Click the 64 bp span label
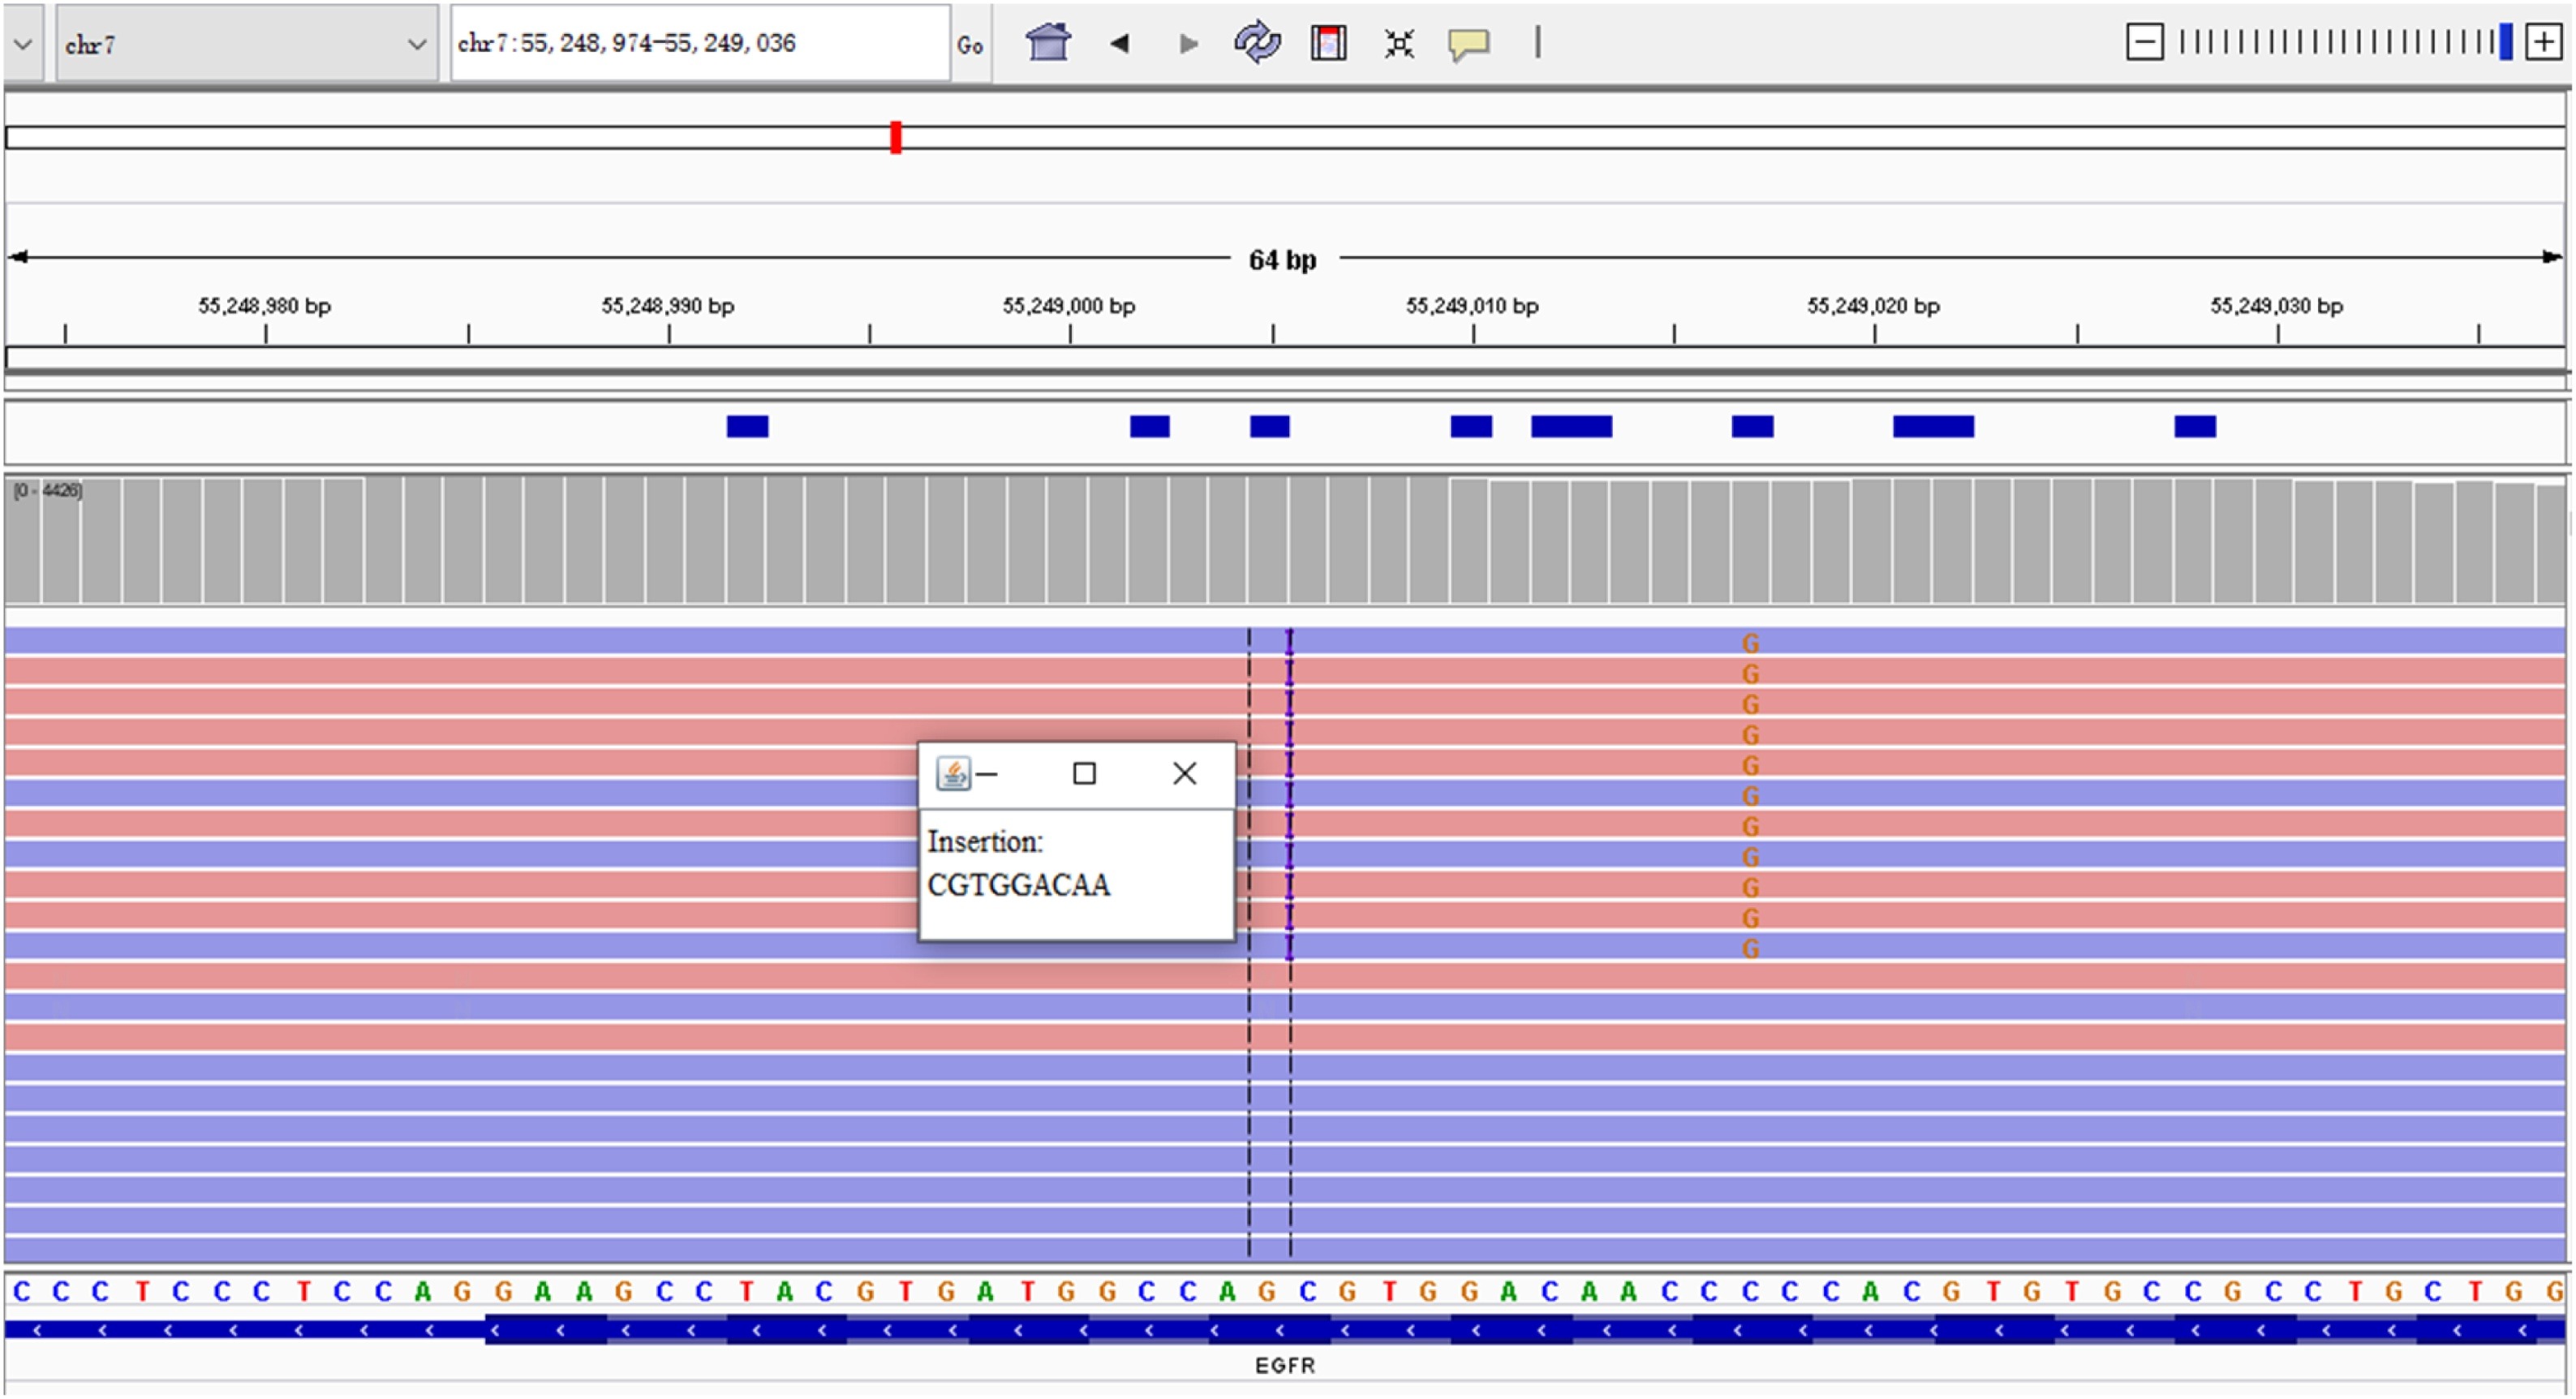The height and width of the screenshot is (1399, 2576). coord(1282,260)
